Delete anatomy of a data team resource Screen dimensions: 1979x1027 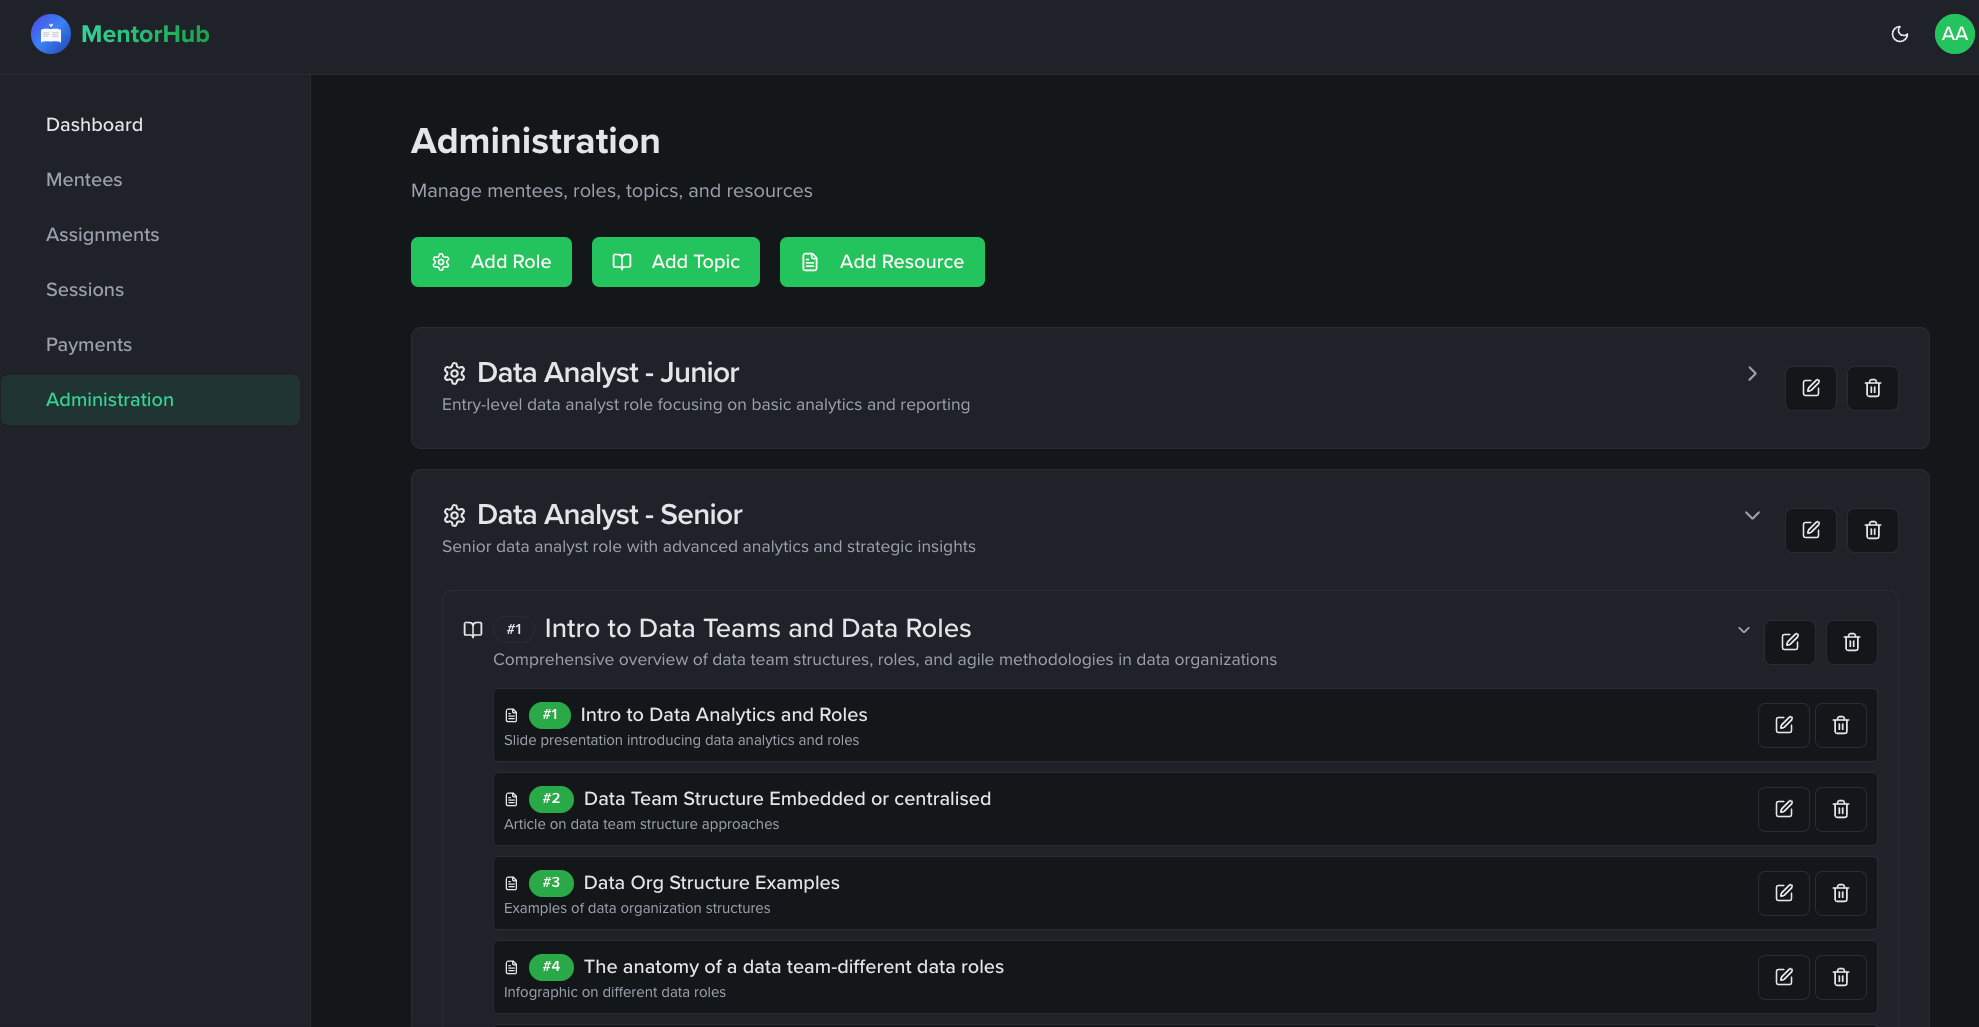[1841, 977]
